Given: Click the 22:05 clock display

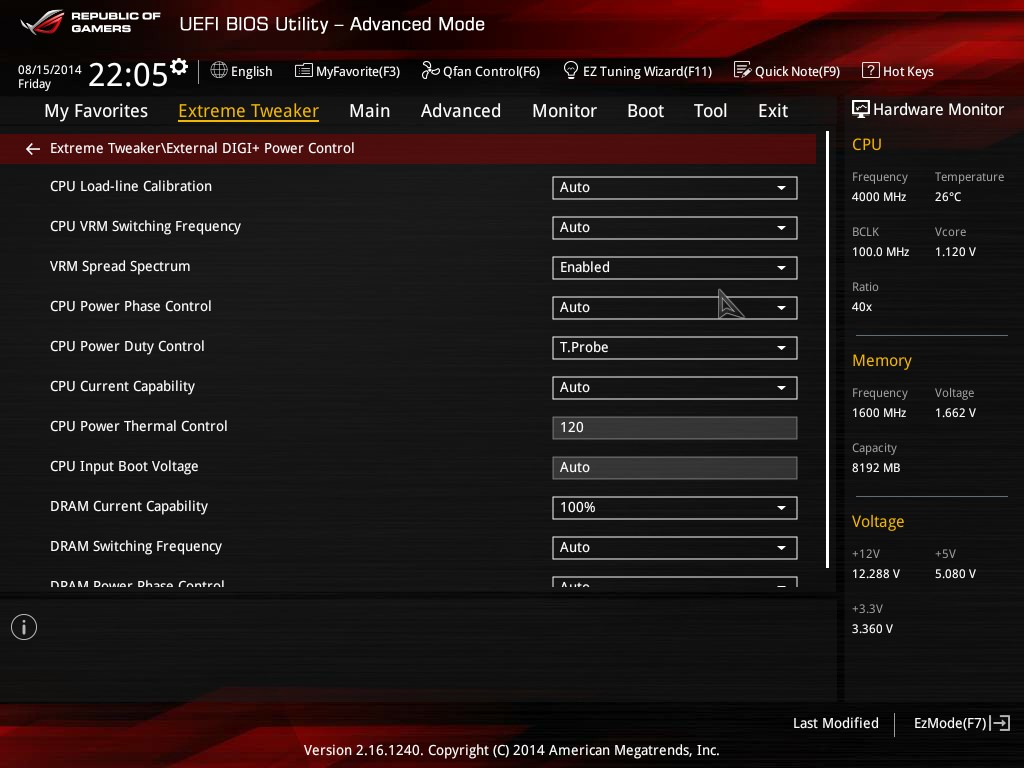Looking at the screenshot, I should 128,74.
